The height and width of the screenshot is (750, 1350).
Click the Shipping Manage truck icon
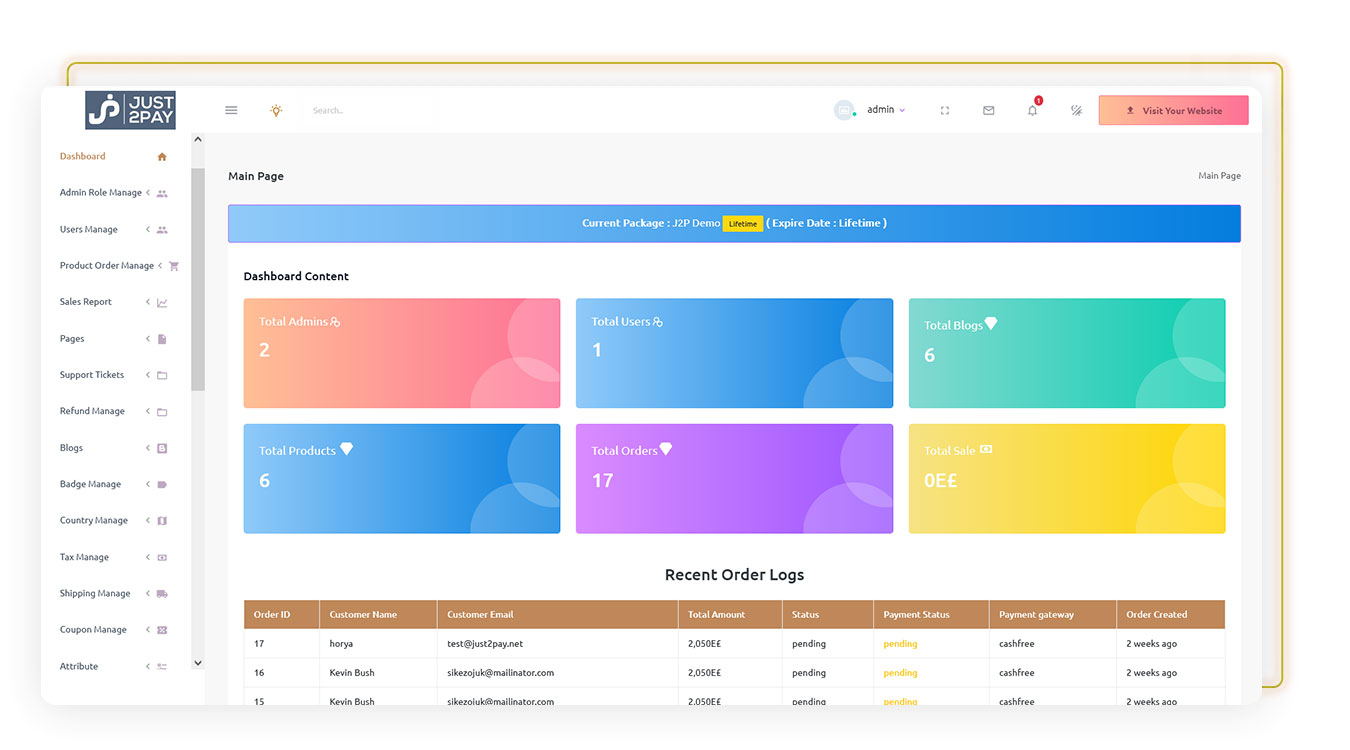tap(160, 593)
